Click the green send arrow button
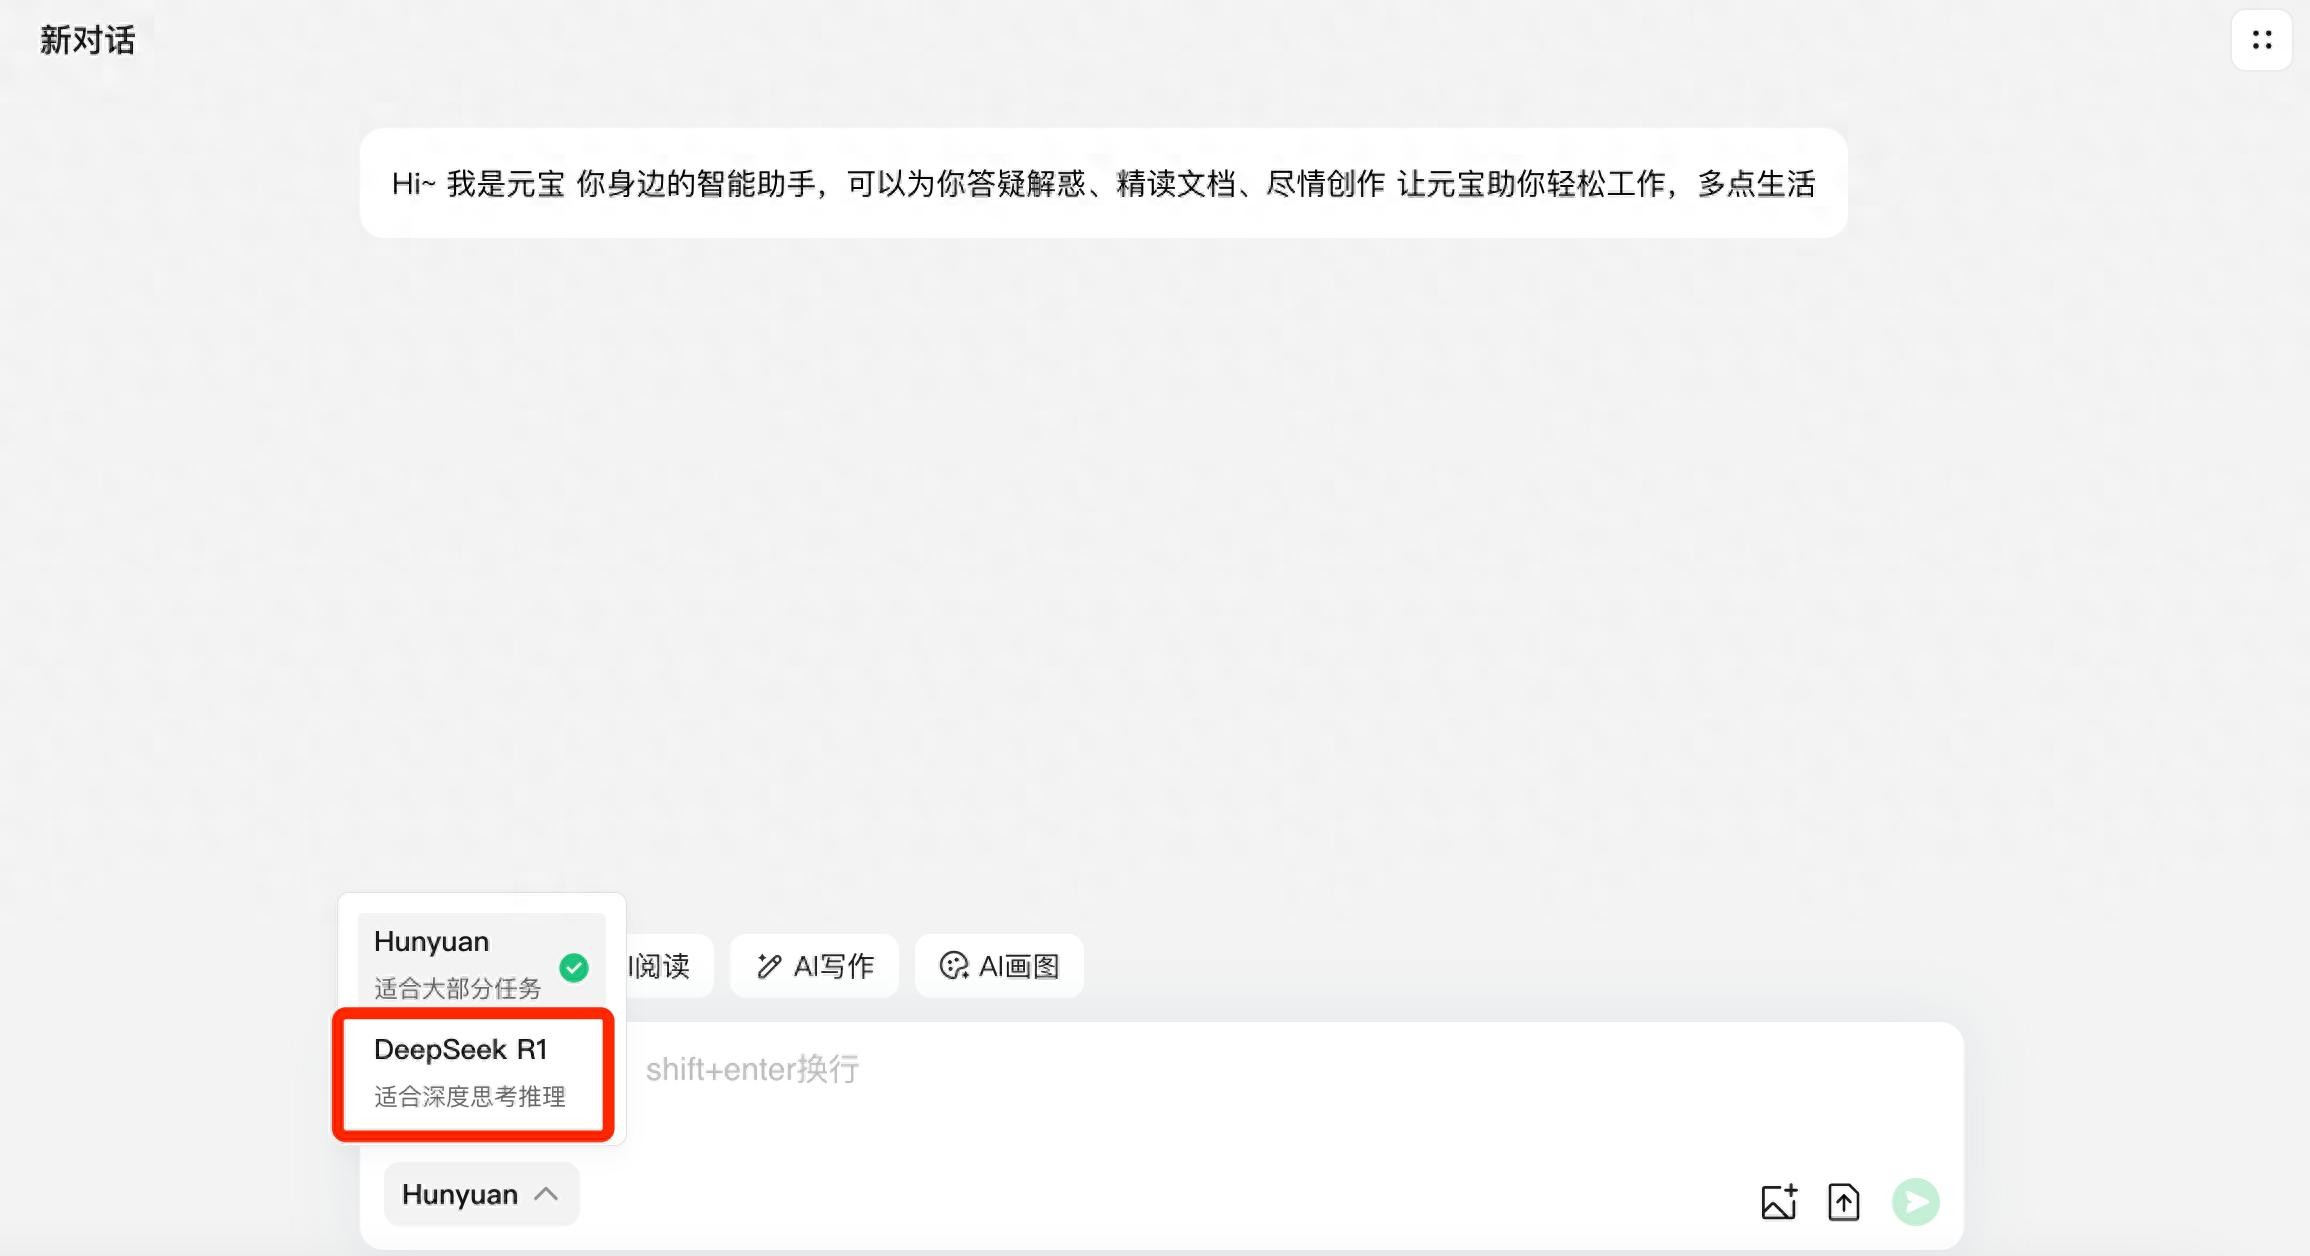Screen dimensions: 2310x1256 tap(1915, 1201)
